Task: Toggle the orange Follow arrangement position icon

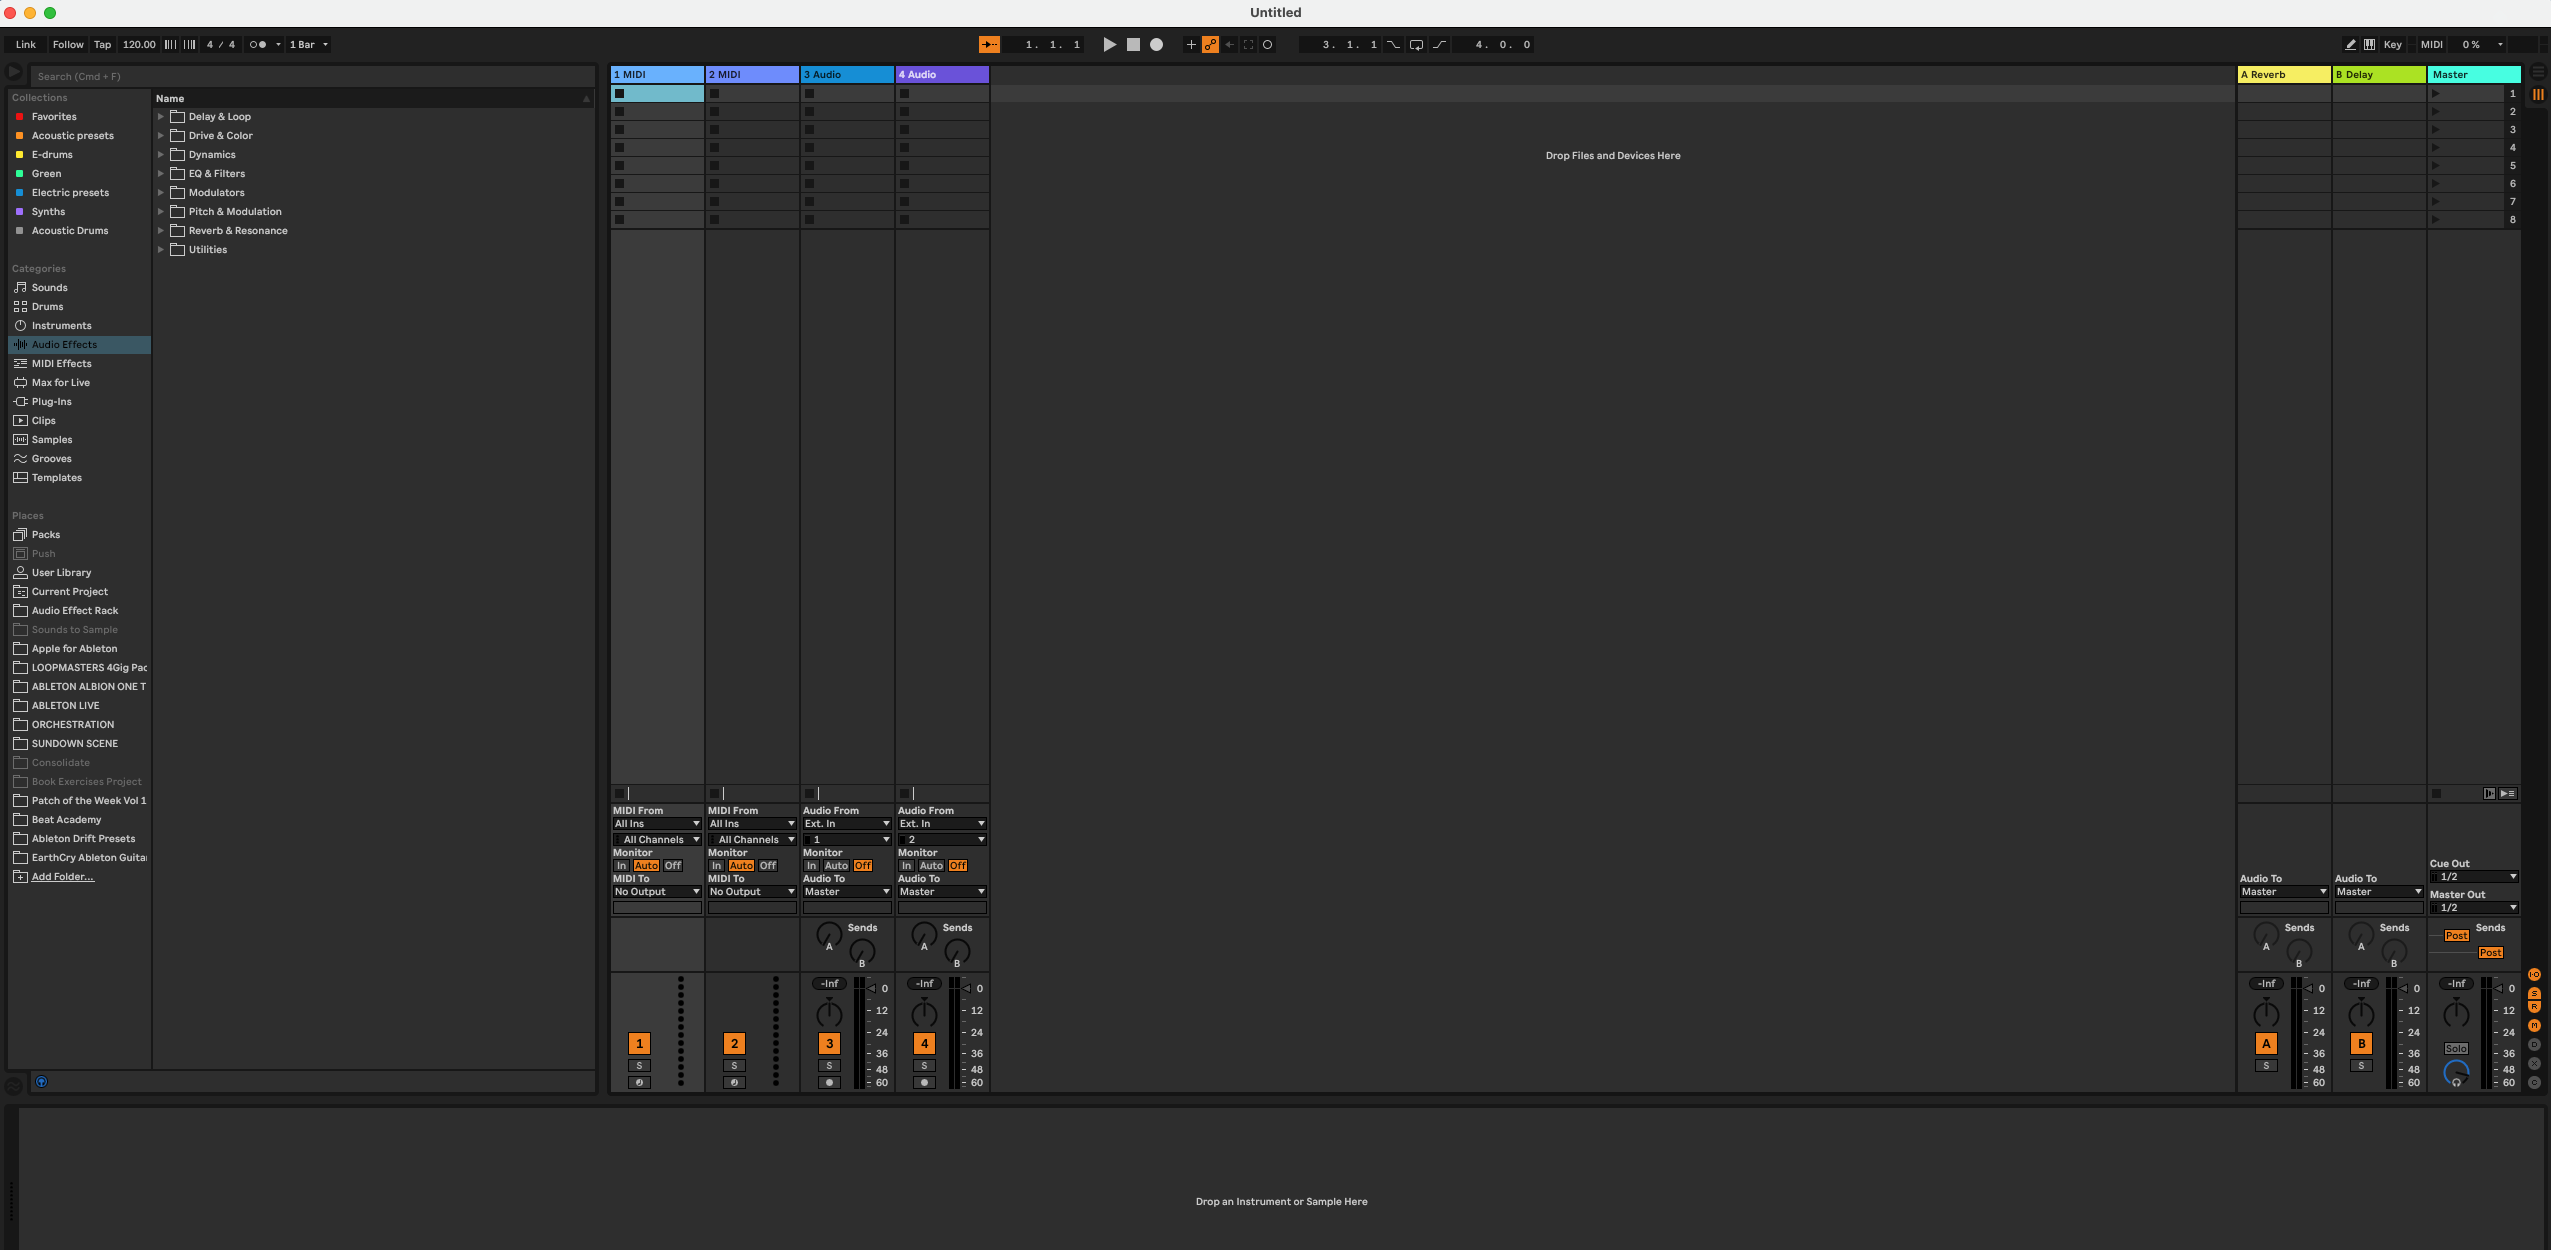Action: (x=989, y=44)
